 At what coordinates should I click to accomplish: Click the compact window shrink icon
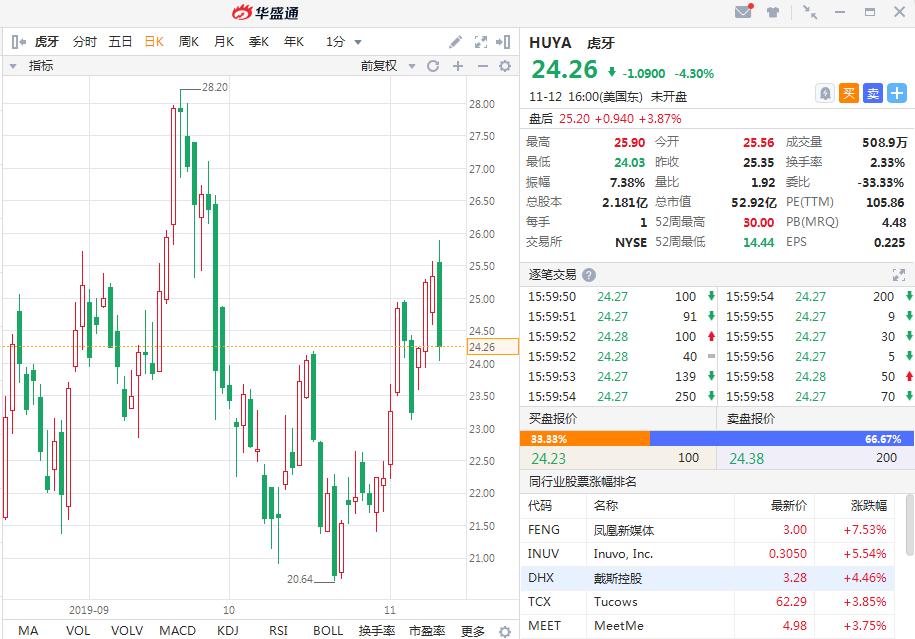coord(810,12)
